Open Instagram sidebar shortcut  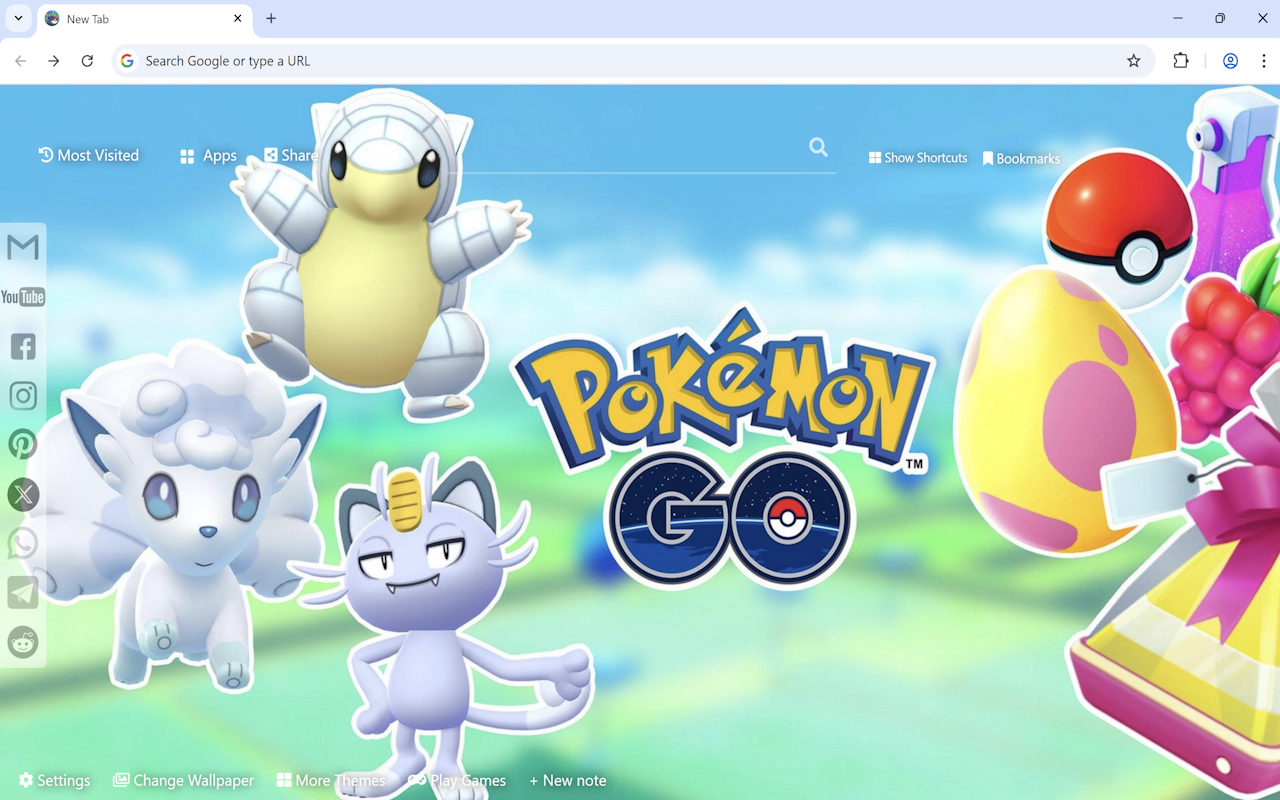coord(23,395)
